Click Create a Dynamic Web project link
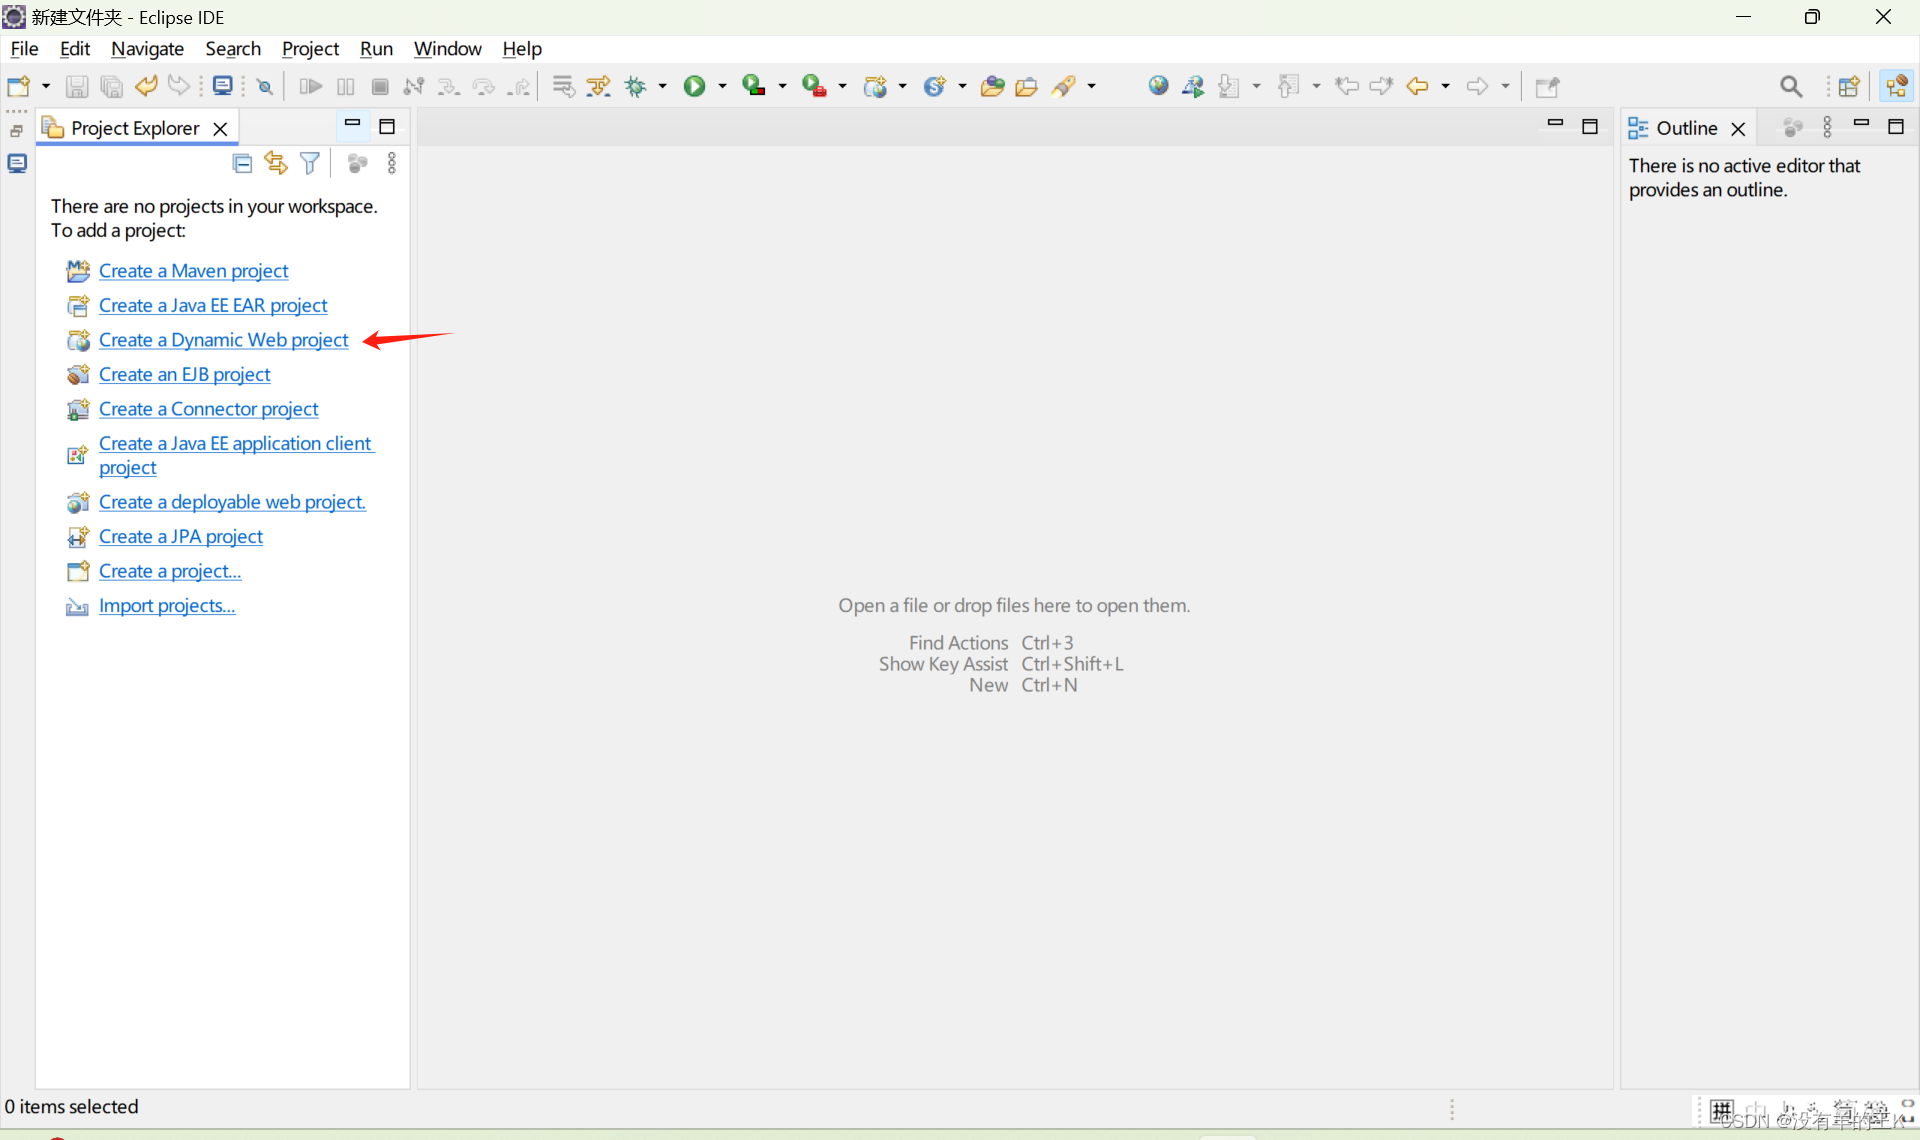The image size is (1920, 1140). pos(223,340)
